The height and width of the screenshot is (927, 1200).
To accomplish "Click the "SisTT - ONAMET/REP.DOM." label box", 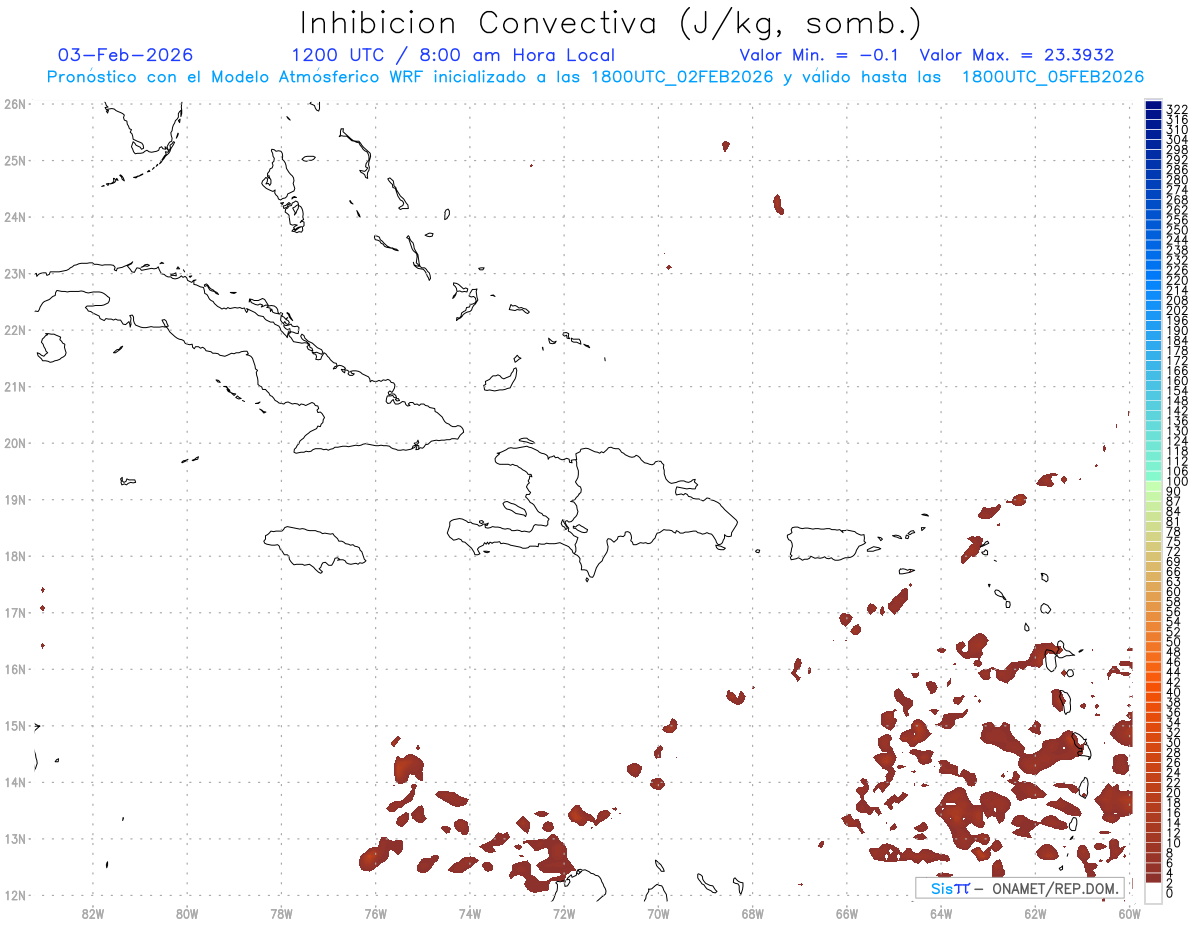I will [x=1019, y=888].
